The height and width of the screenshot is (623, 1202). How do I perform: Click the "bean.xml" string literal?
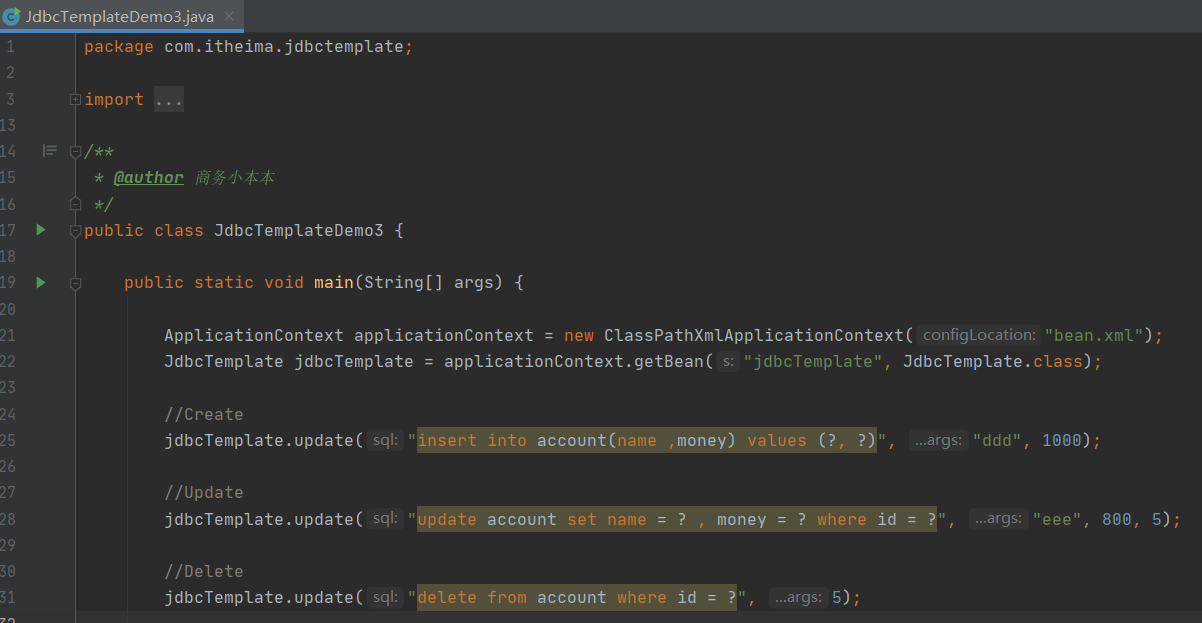[x=1094, y=335]
